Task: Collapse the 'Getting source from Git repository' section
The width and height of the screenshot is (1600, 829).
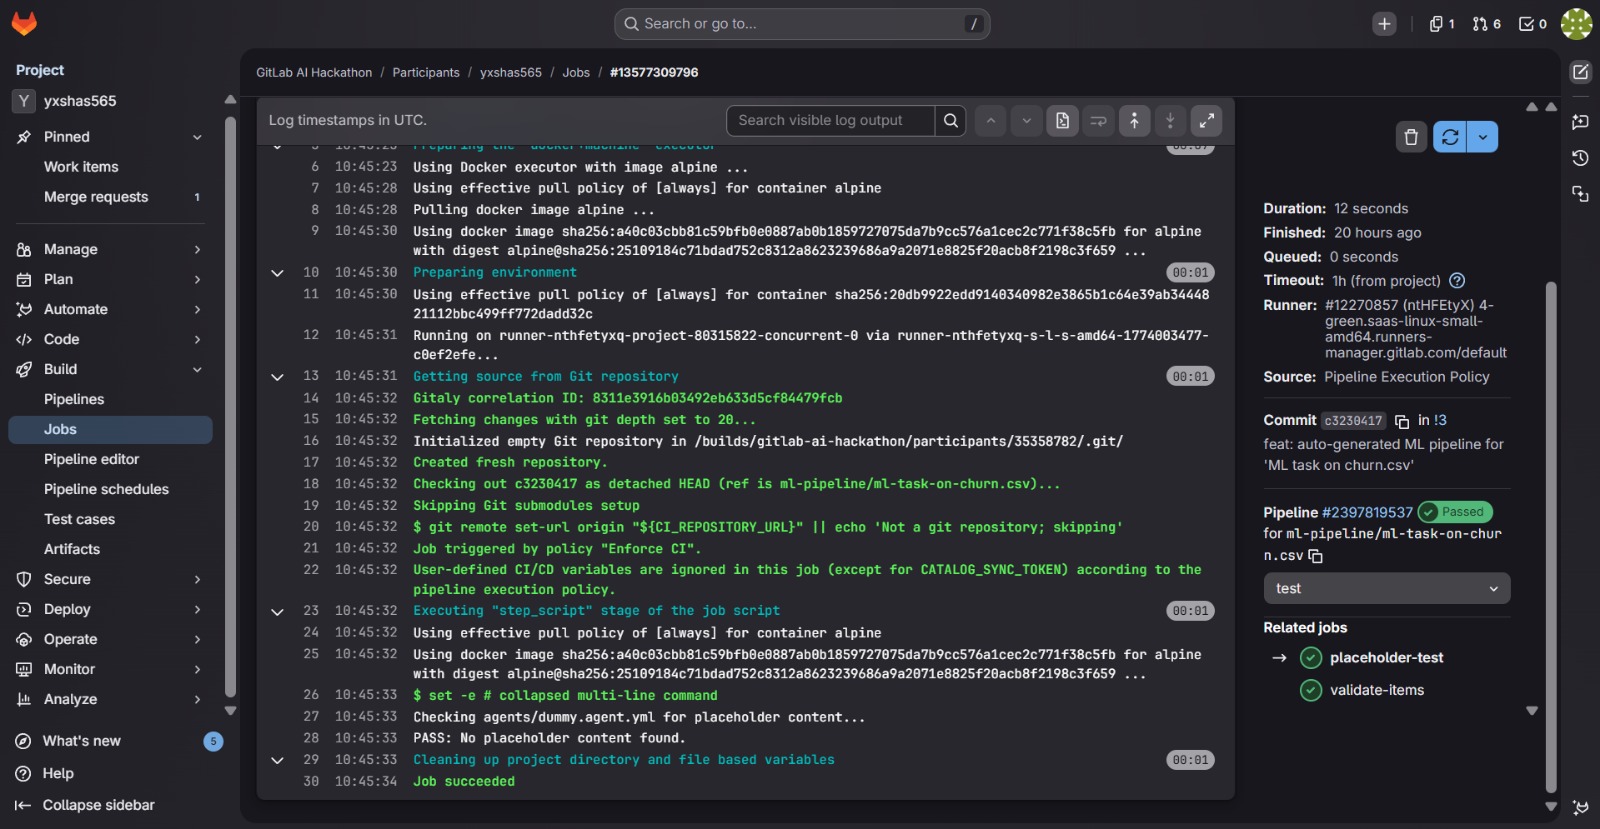Action: (x=277, y=377)
